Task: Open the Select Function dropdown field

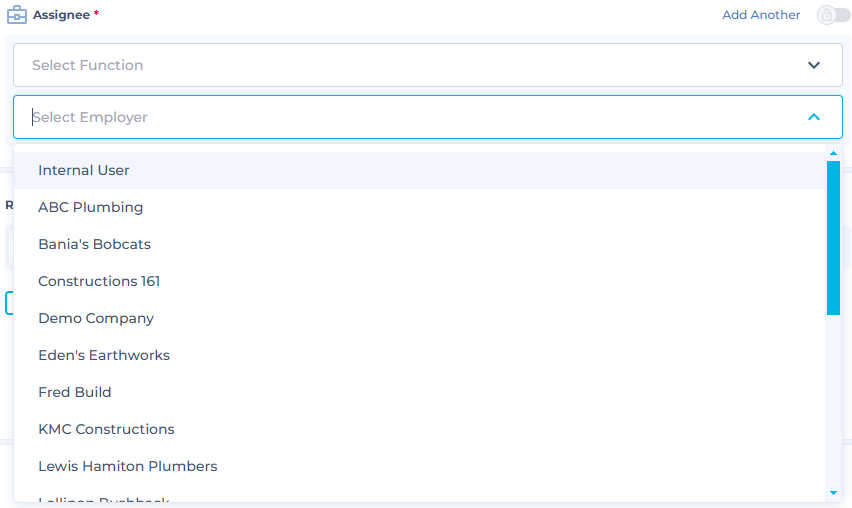Action: (400, 65)
